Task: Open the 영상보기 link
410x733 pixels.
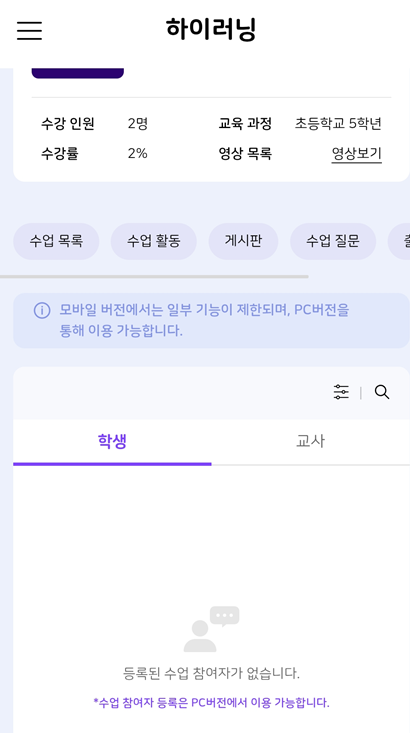Action: click(x=357, y=153)
